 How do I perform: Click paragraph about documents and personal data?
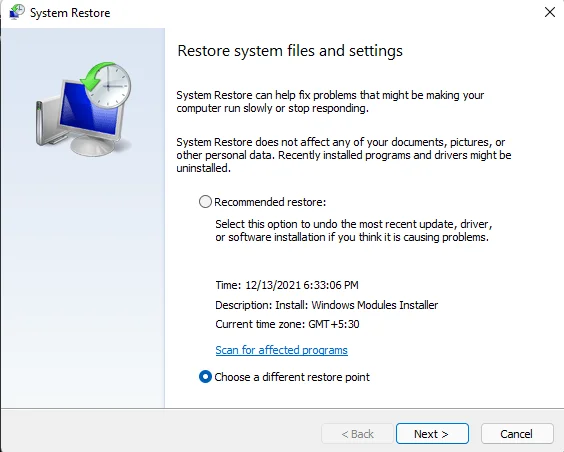(344, 155)
